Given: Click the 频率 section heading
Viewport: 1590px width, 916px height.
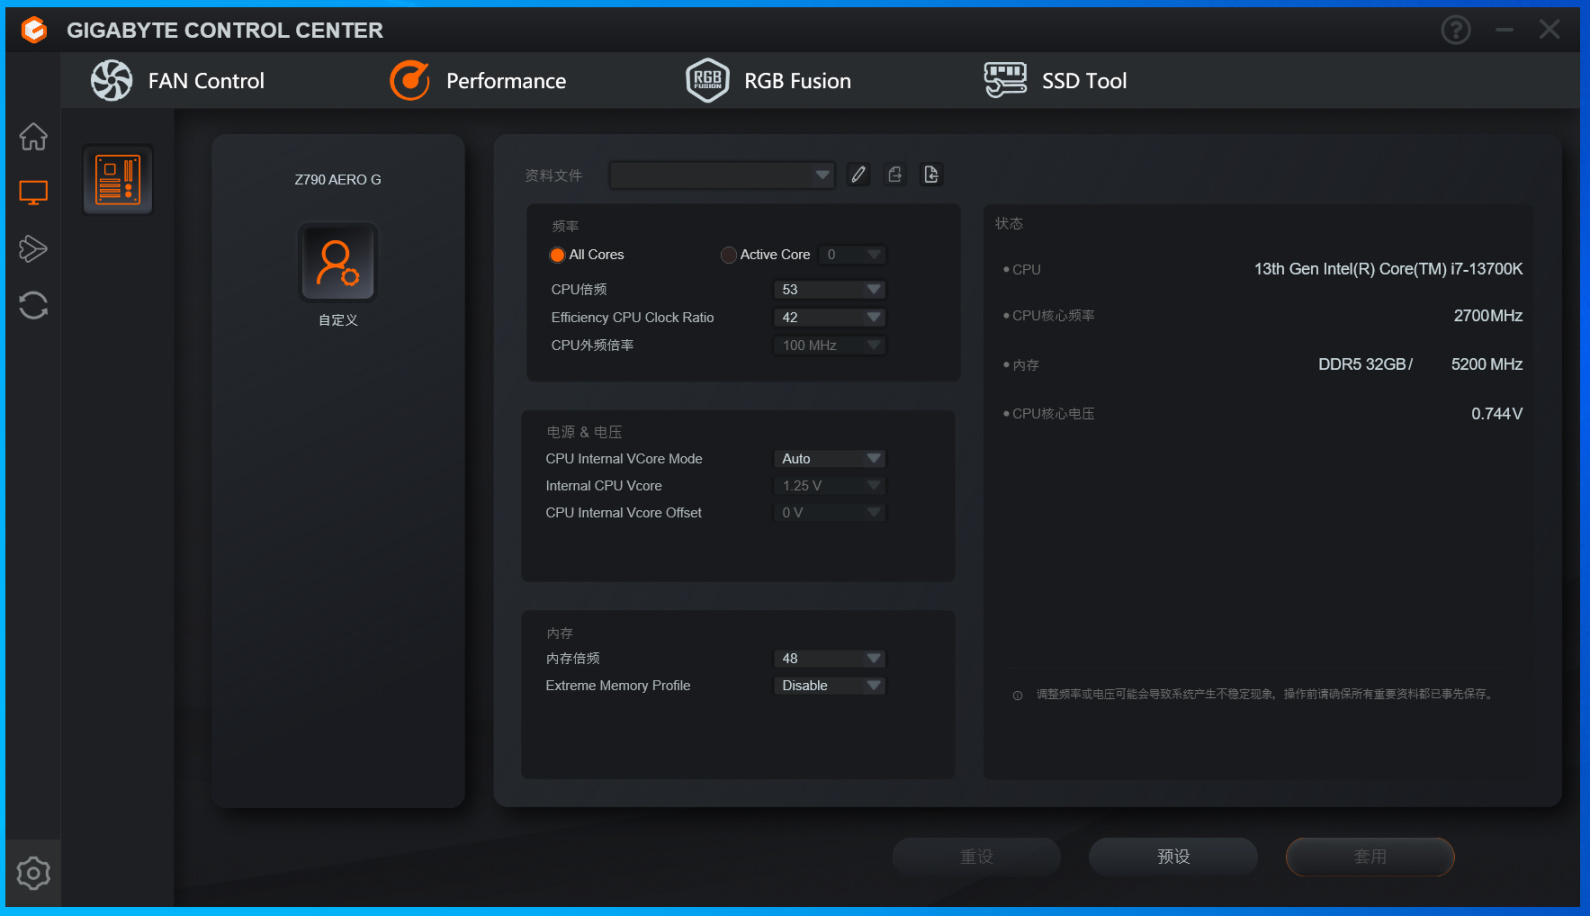Looking at the screenshot, I should coord(565,226).
